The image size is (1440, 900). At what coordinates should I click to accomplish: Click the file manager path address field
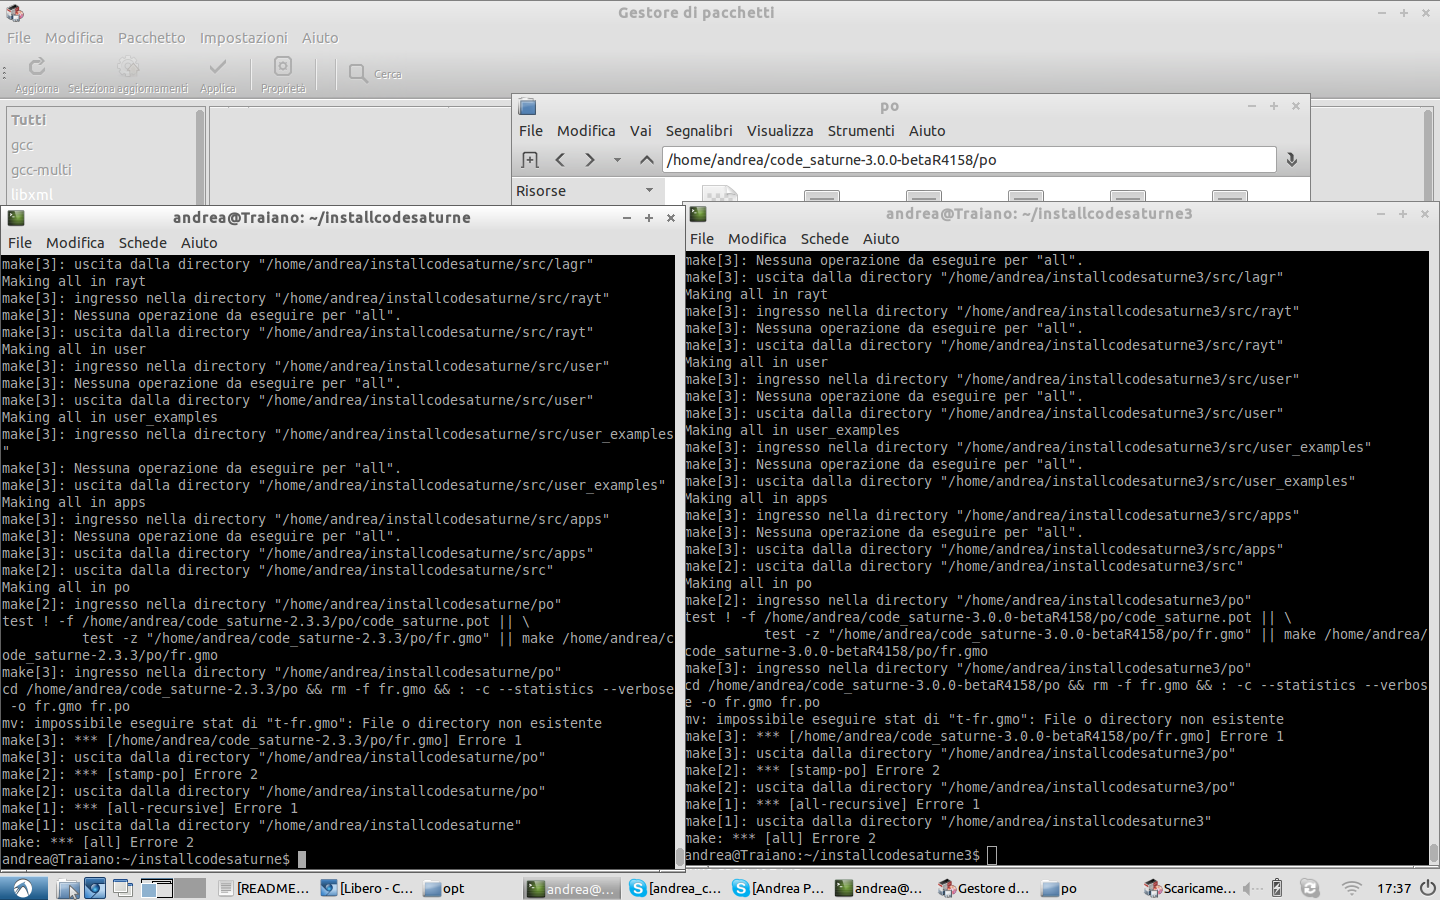(x=968, y=160)
